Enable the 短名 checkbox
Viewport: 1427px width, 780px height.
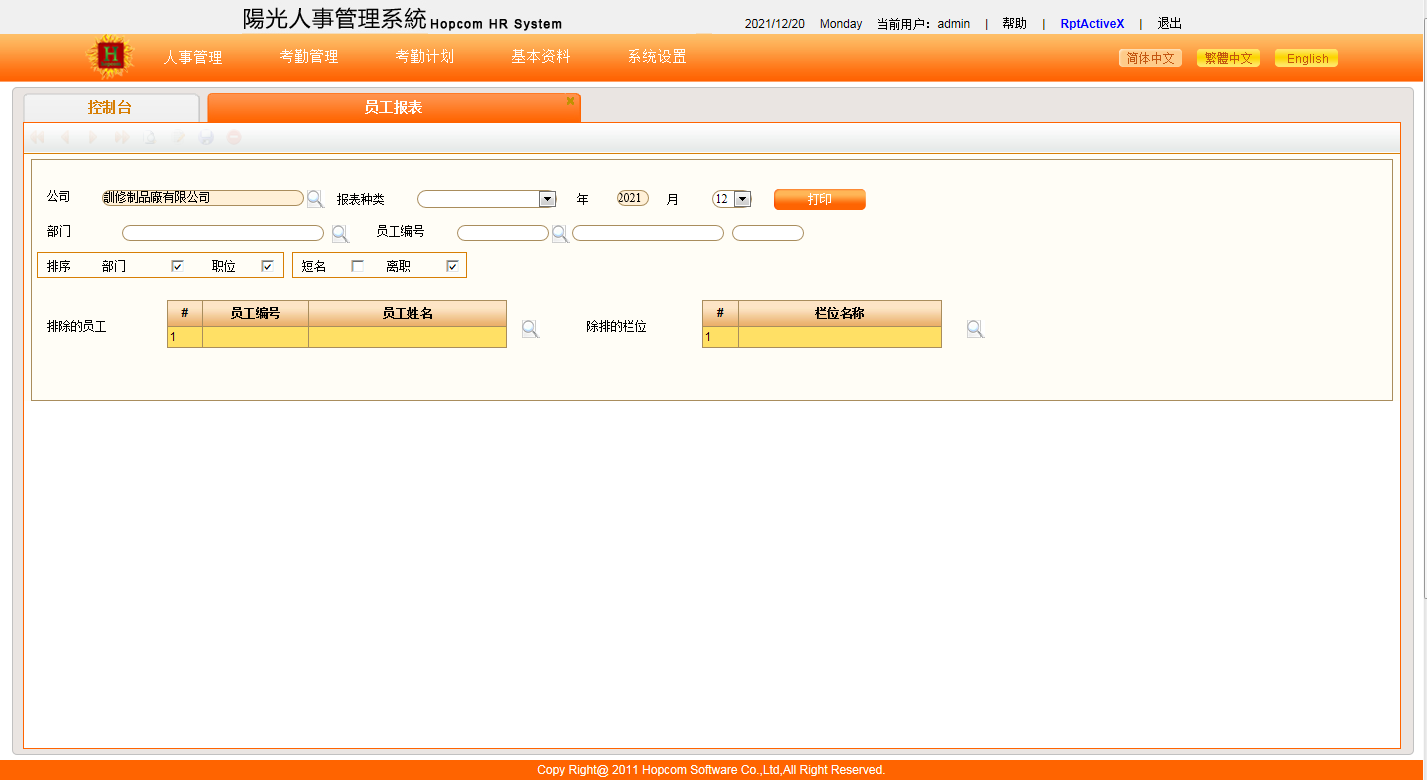pyautogui.click(x=357, y=266)
